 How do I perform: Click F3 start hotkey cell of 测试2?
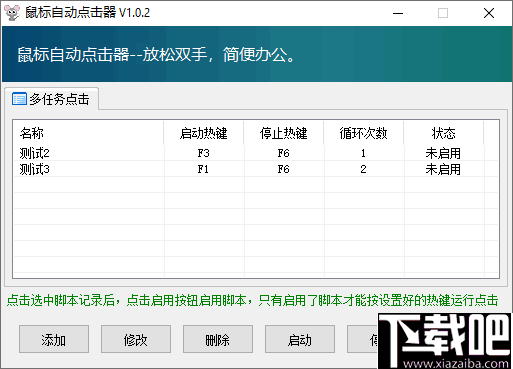coord(204,153)
